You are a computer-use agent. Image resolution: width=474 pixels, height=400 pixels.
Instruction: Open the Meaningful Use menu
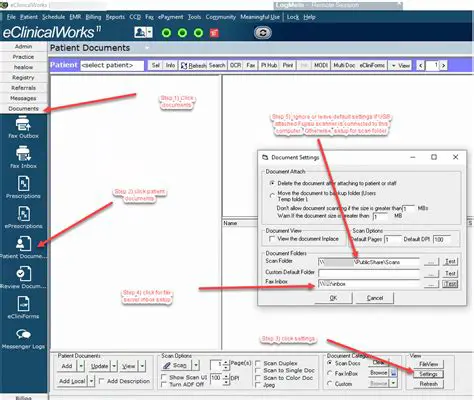(260, 17)
